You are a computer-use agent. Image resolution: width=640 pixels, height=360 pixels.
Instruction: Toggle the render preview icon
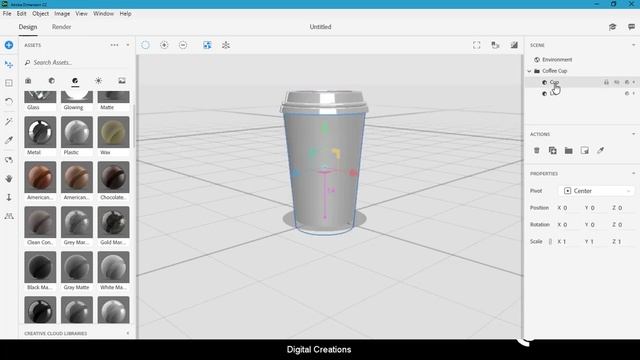514,45
